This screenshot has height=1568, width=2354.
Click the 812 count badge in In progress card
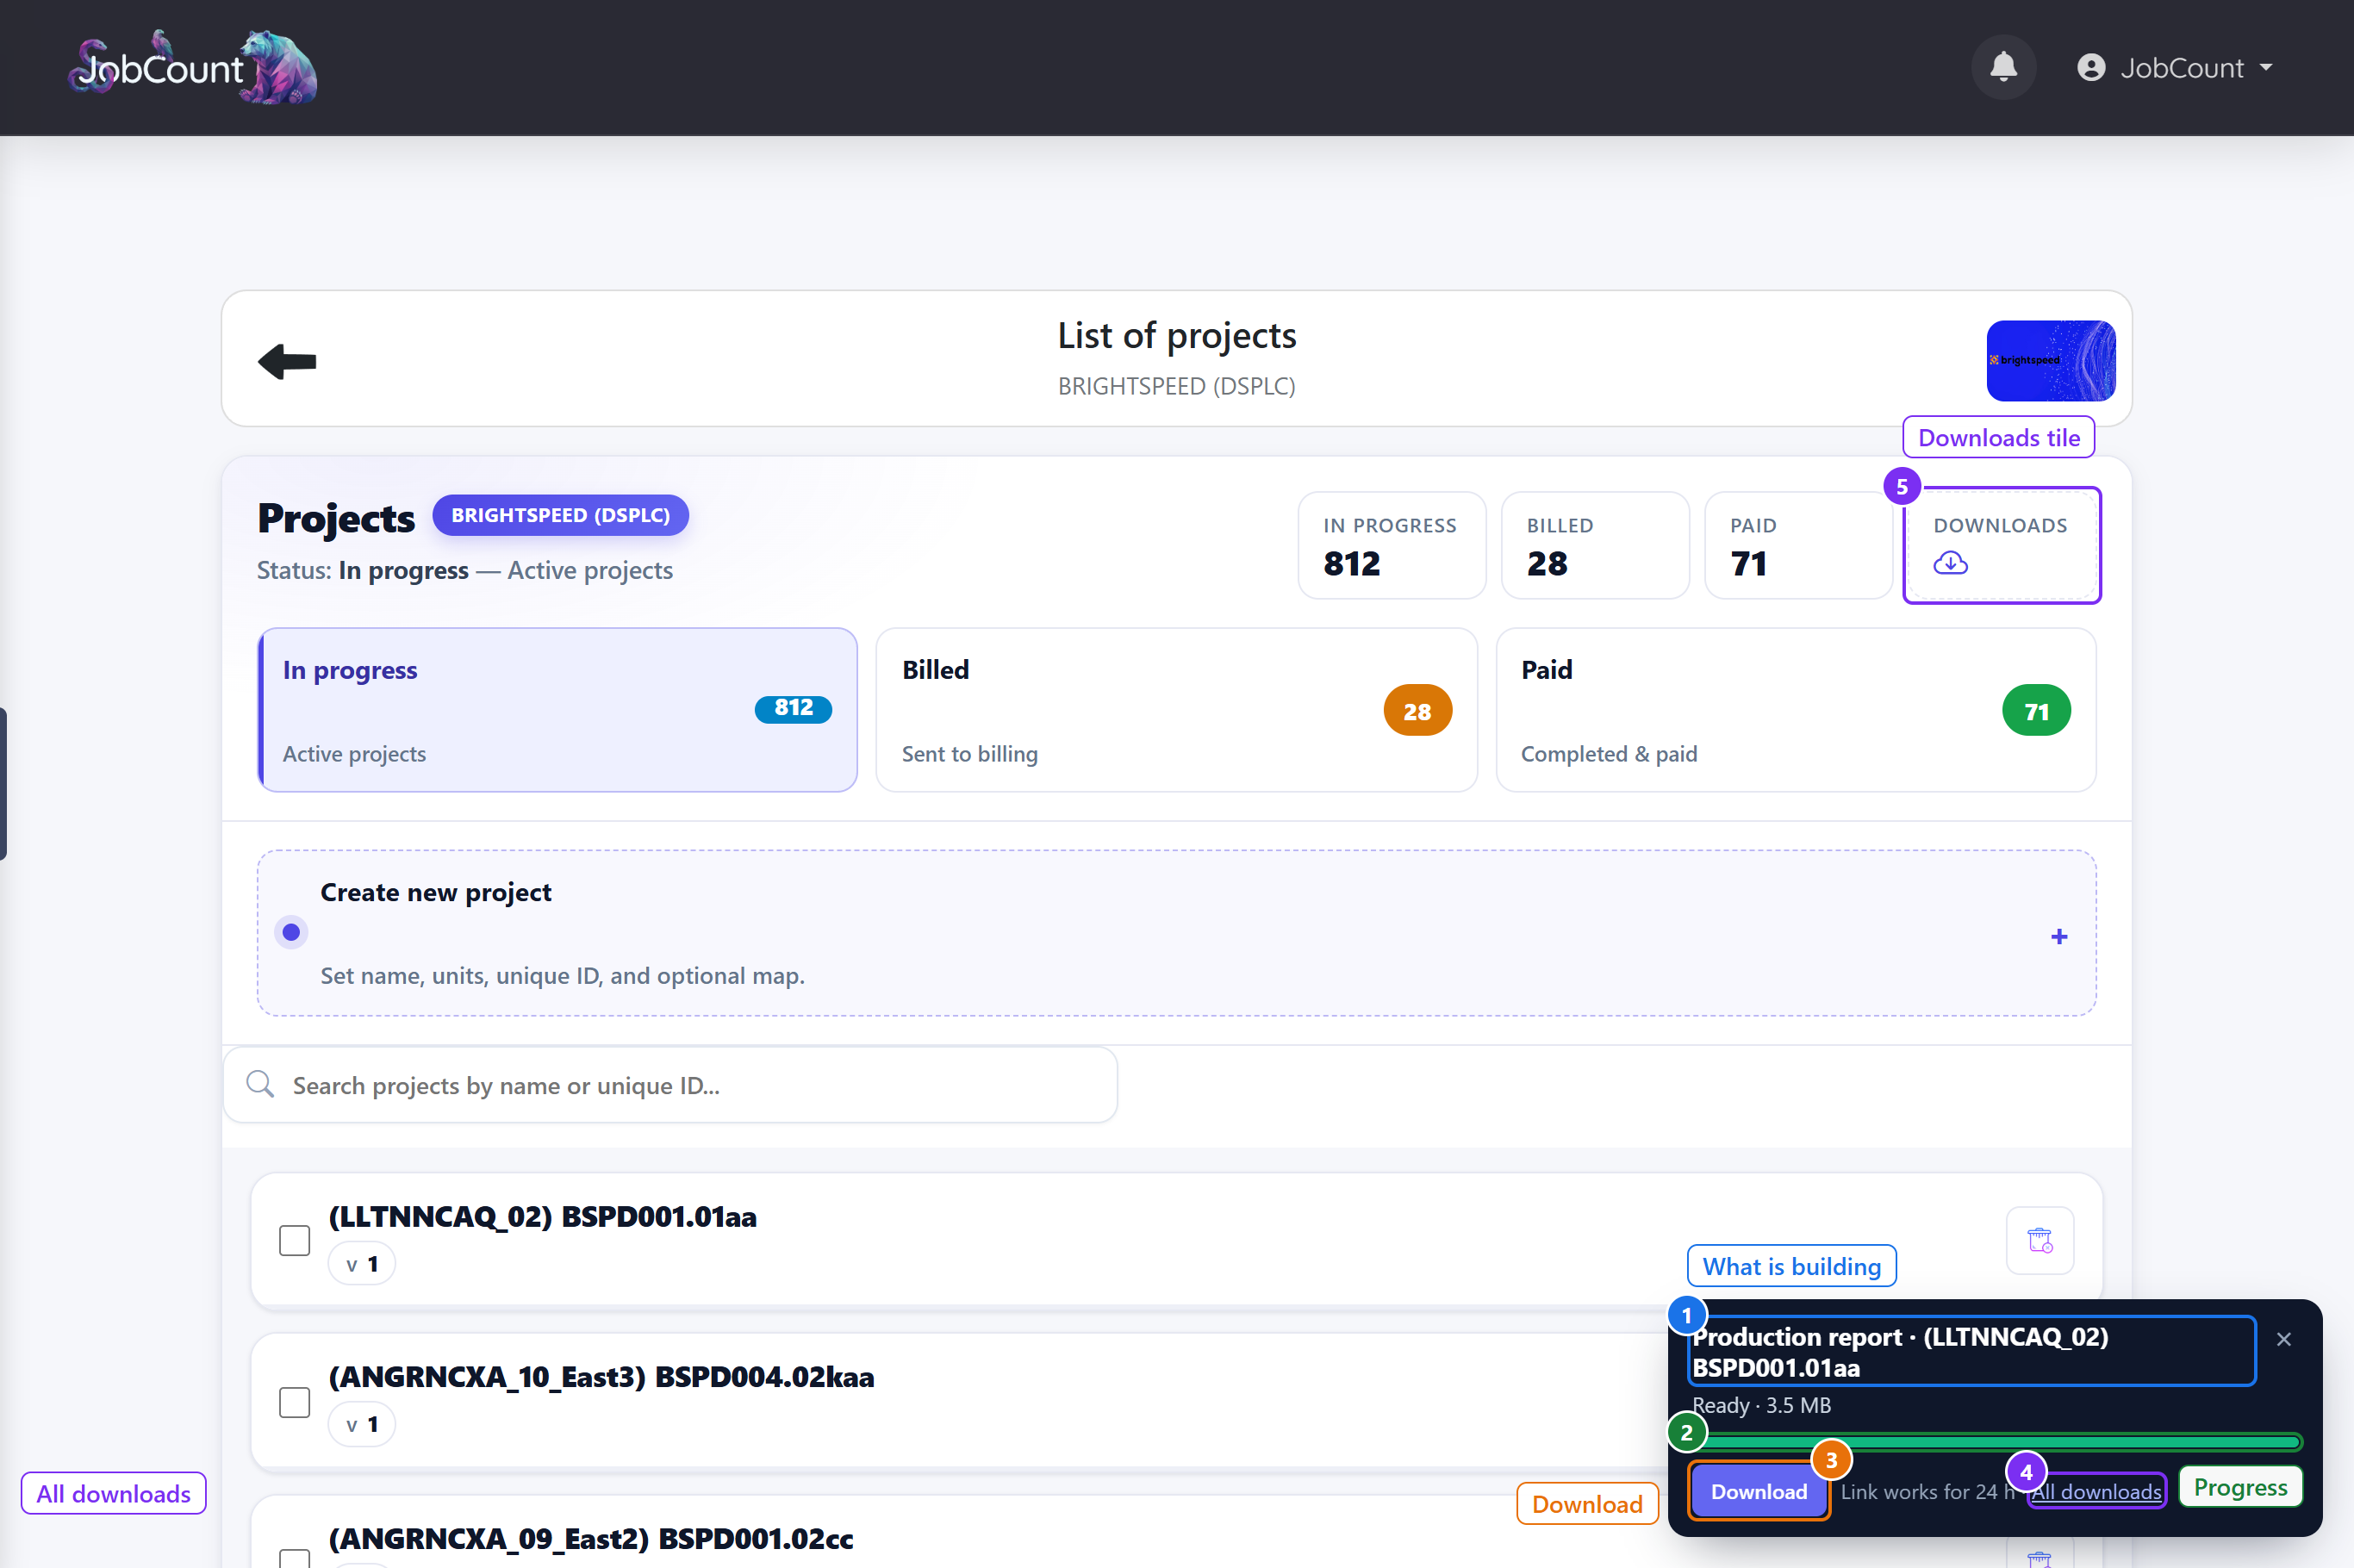[x=793, y=708]
